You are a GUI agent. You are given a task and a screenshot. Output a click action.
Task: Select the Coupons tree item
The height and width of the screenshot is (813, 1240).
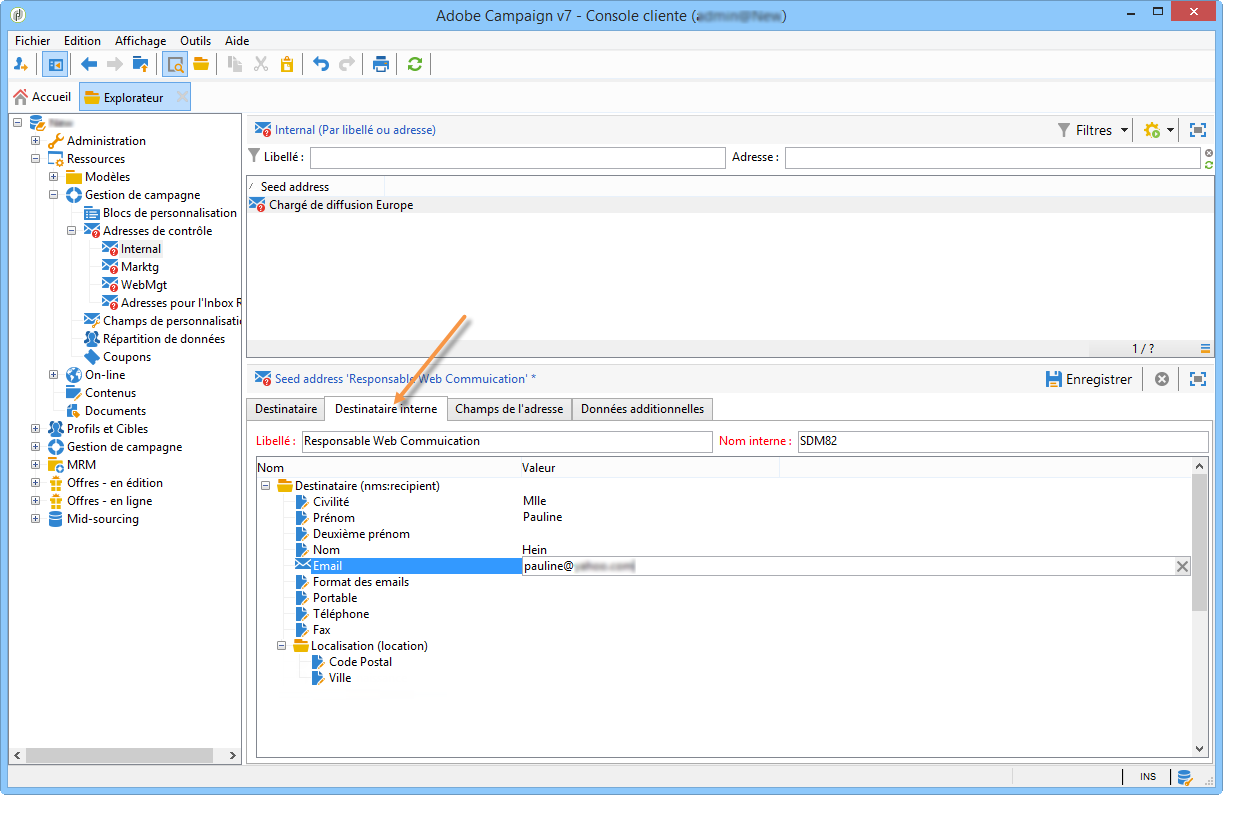127,357
